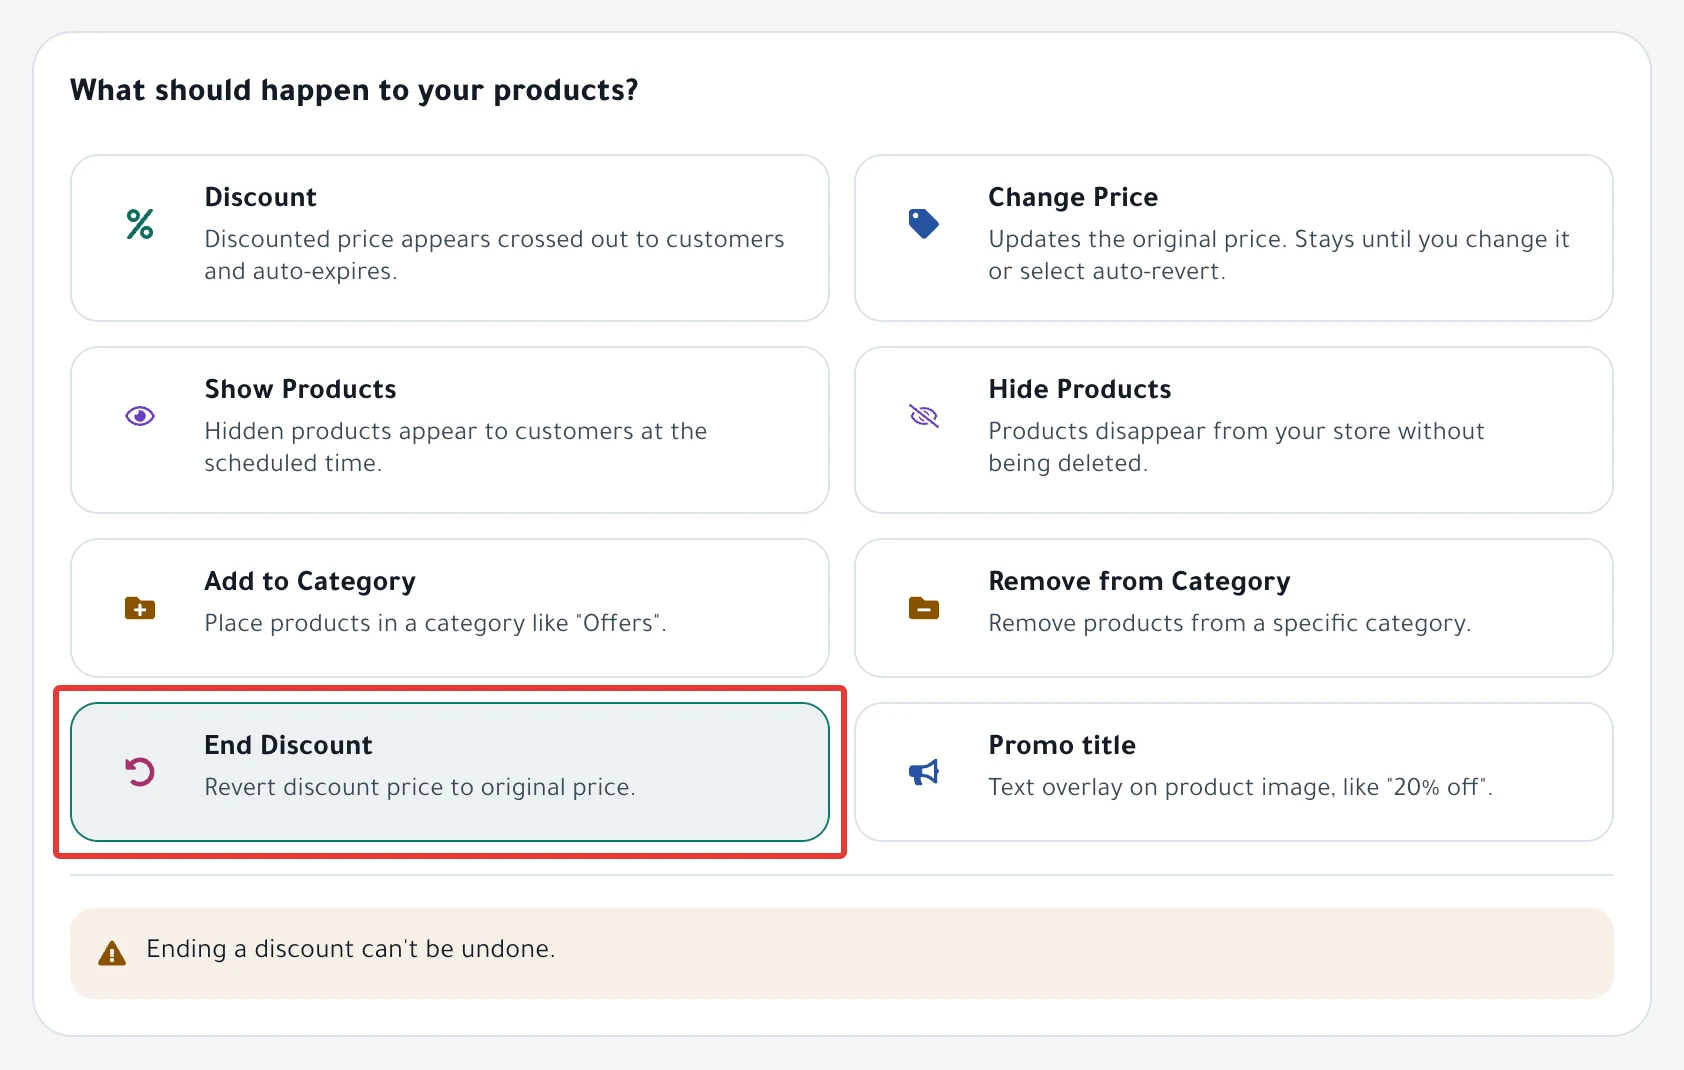Click the warning triangle icon in the notice
Viewport: 1684px width, 1070px height.
pyautogui.click(x=112, y=953)
